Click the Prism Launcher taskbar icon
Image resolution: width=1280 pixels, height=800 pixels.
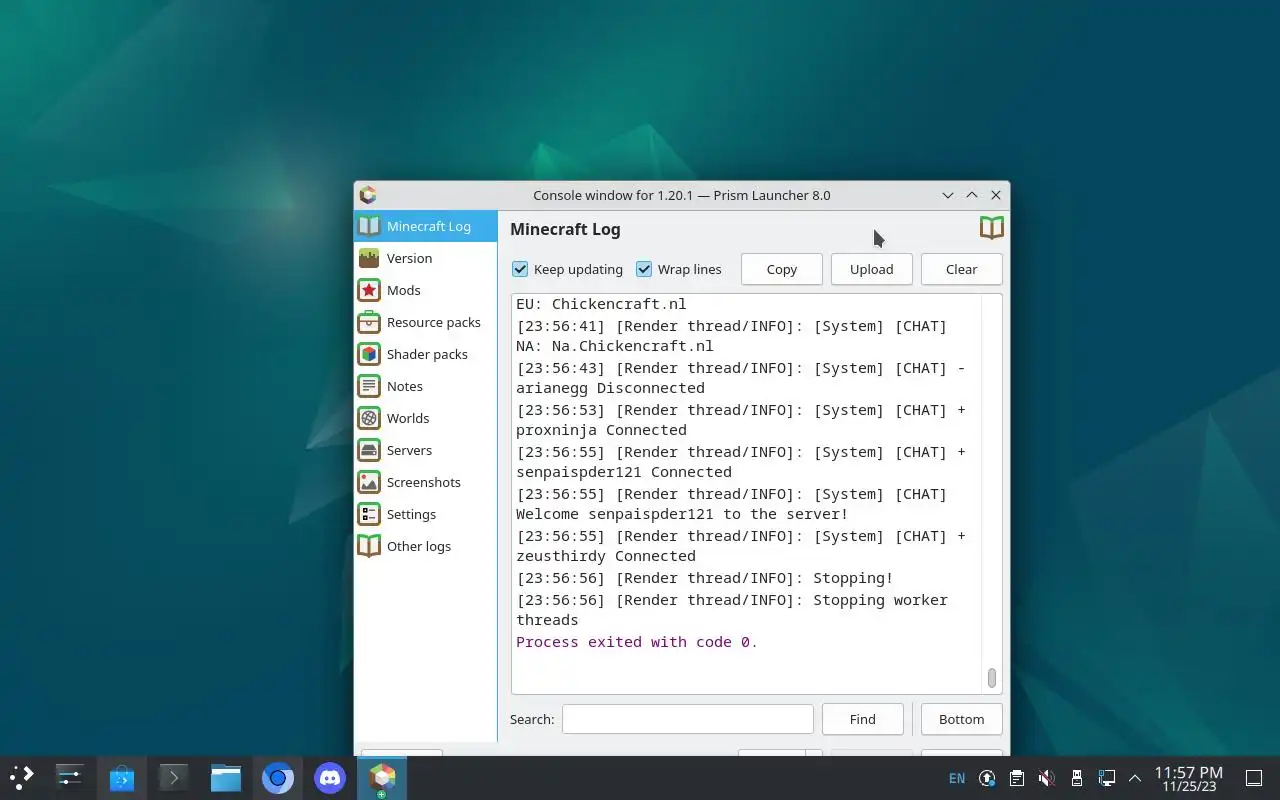coord(382,777)
